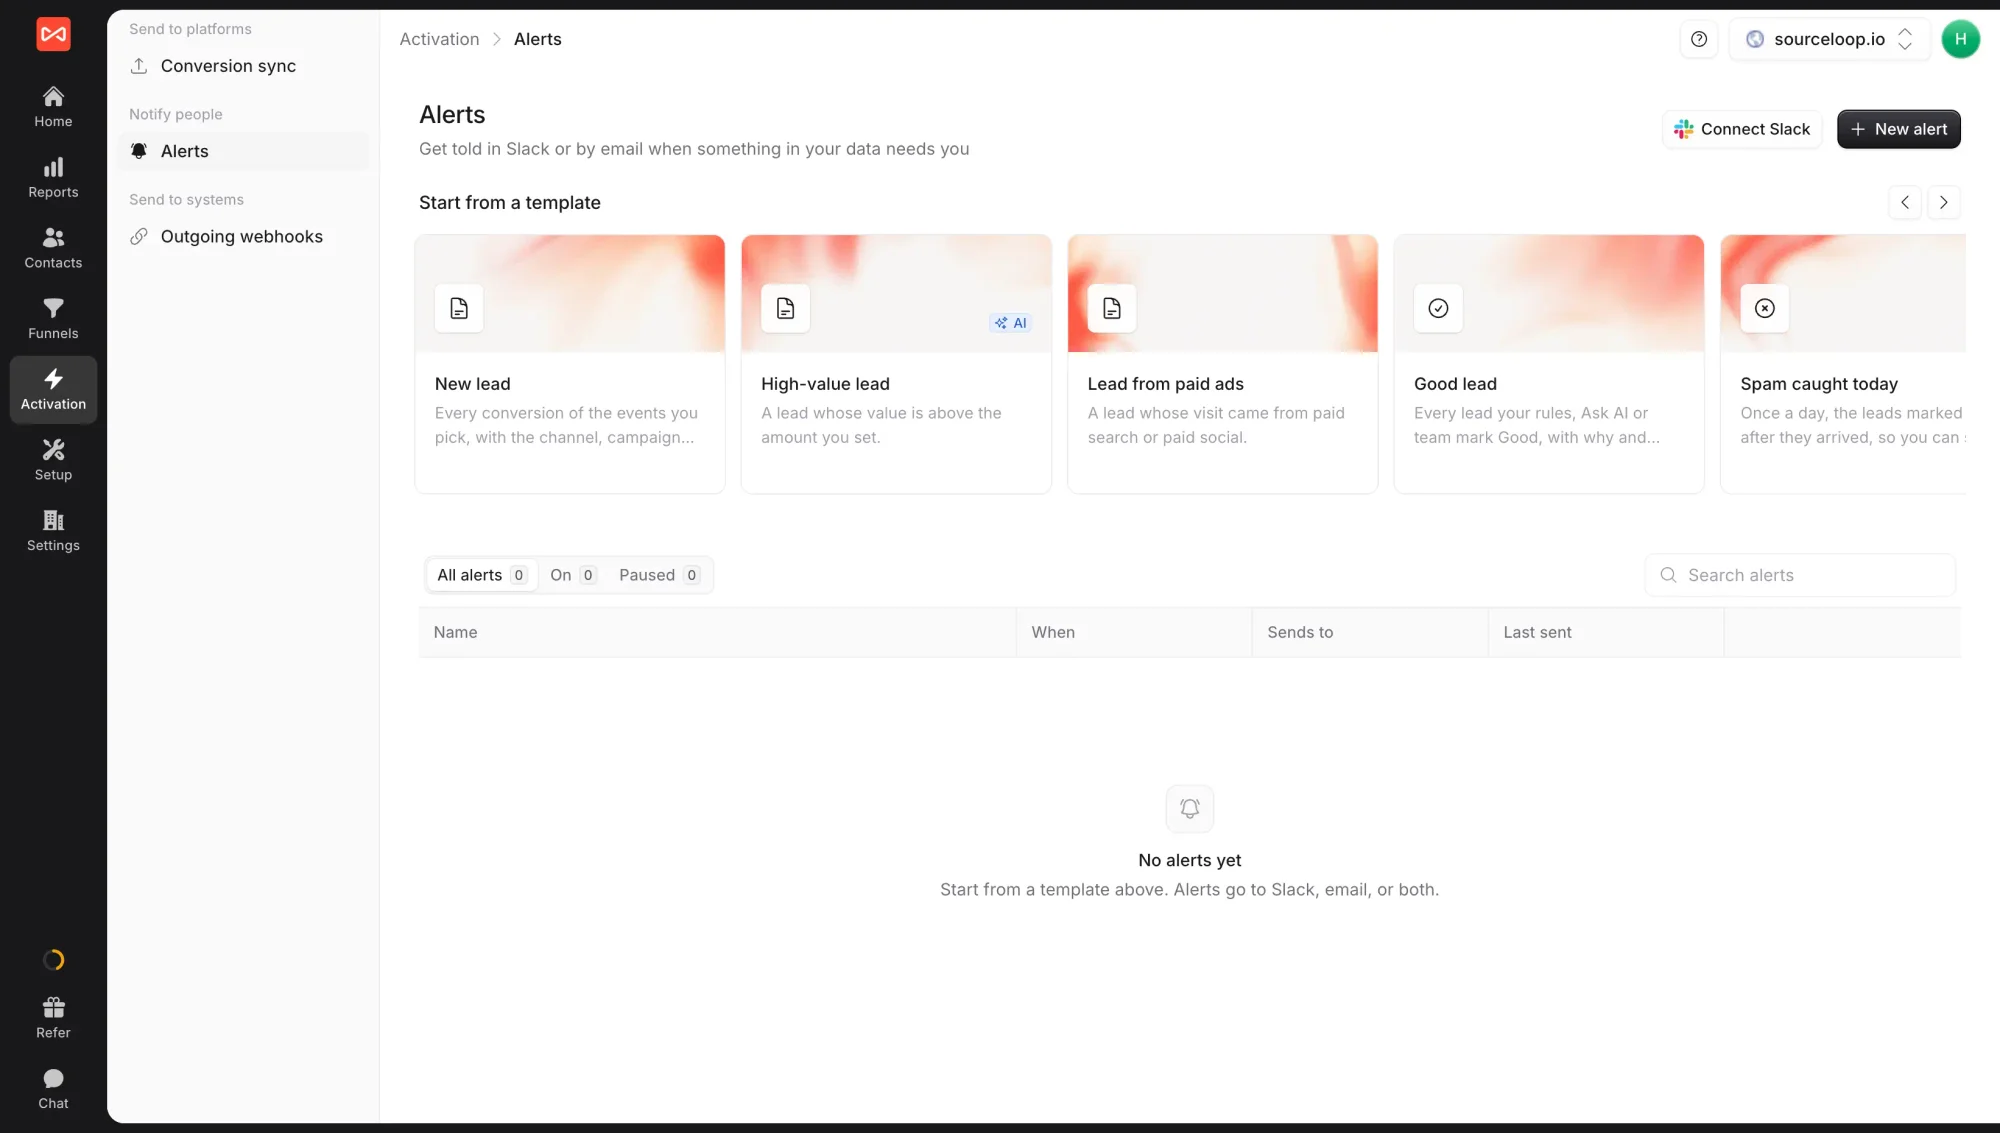Screen dimensions: 2000x1133
Task: Choose the High-value lead template card
Action: 896,364
